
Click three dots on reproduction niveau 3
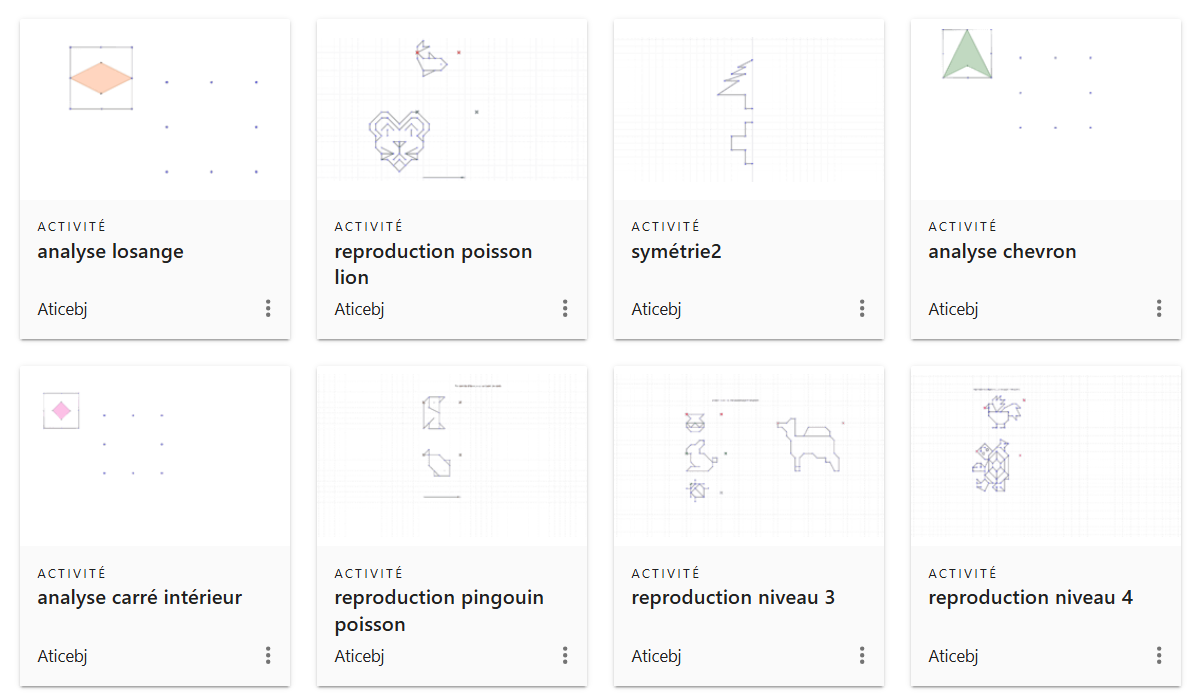(x=862, y=656)
